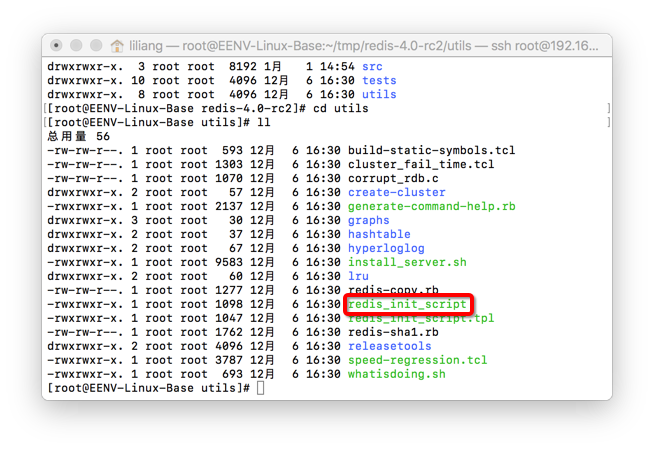Click the 'll' command text
The height and width of the screenshot is (450, 654).
tap(264, 123)
